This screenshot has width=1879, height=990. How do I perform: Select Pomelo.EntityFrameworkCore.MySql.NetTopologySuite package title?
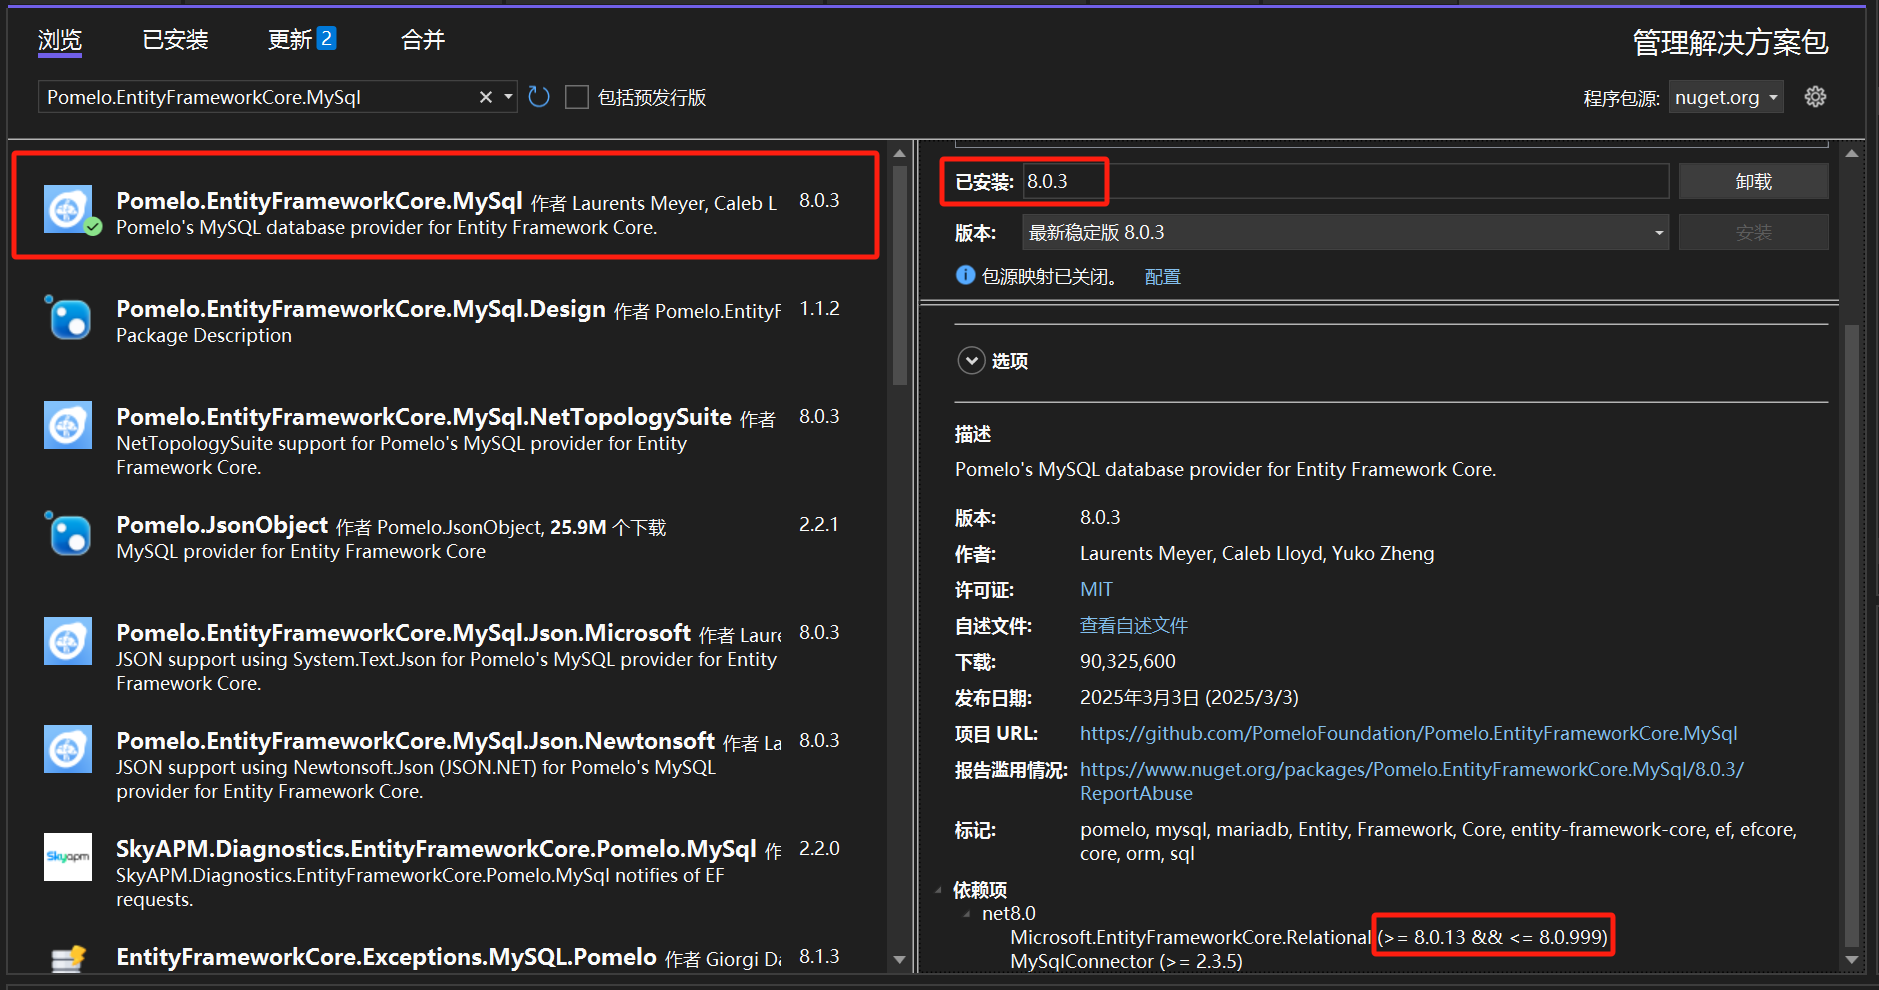(x=424, y=417)
